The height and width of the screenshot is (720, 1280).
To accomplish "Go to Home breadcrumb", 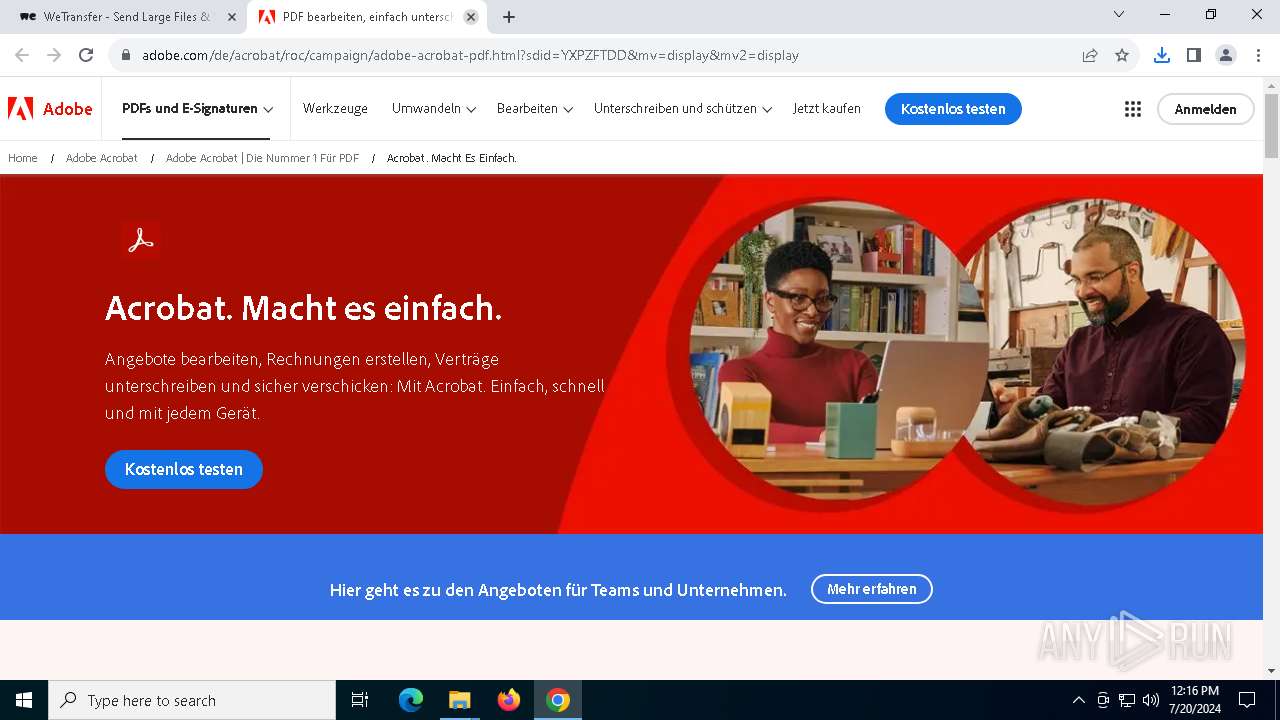I will click(x=23, y=158).
